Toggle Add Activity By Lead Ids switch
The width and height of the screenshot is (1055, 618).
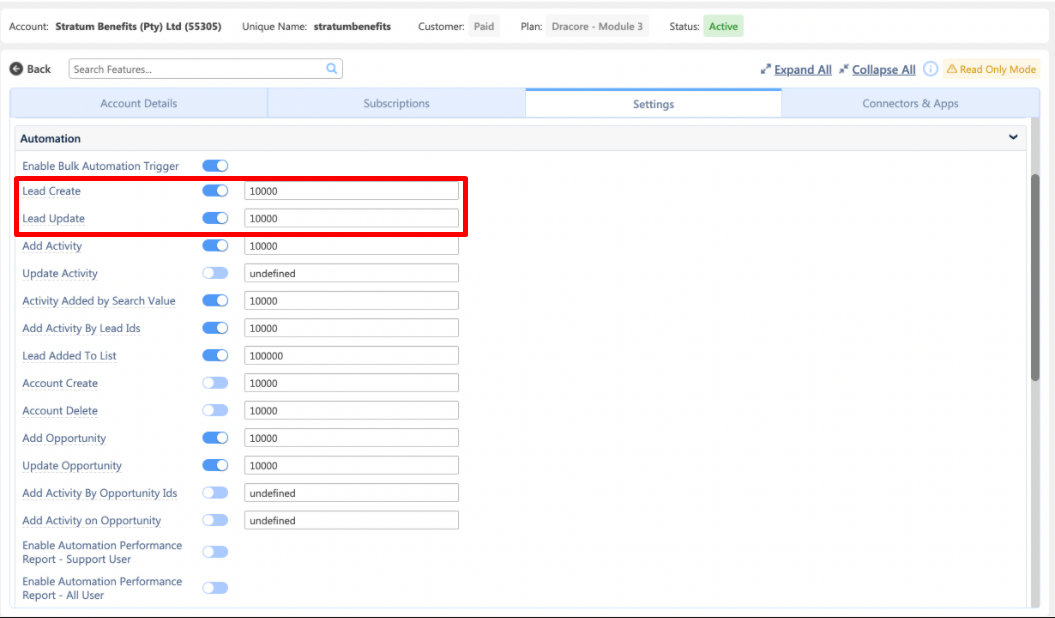(215, 327)
